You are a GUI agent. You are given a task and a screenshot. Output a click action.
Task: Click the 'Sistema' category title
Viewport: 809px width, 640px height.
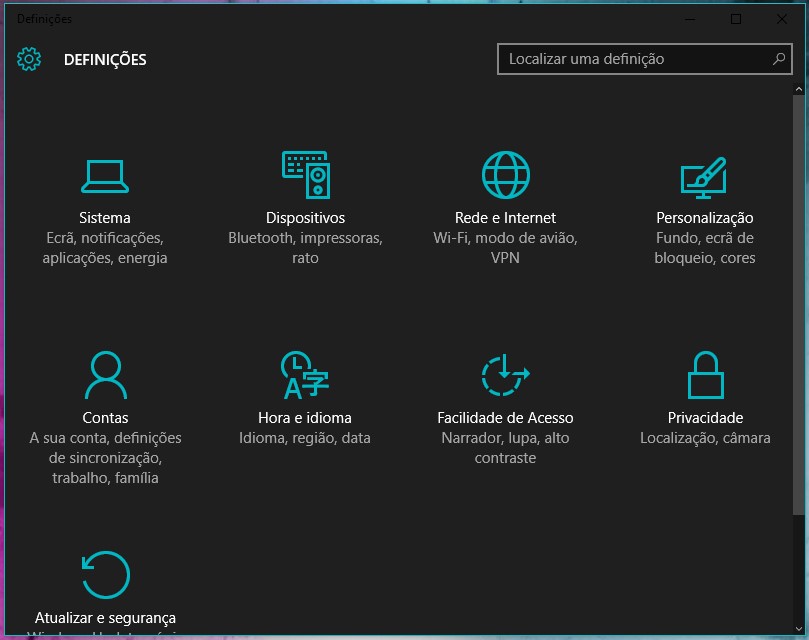click(x=105, y=218)
